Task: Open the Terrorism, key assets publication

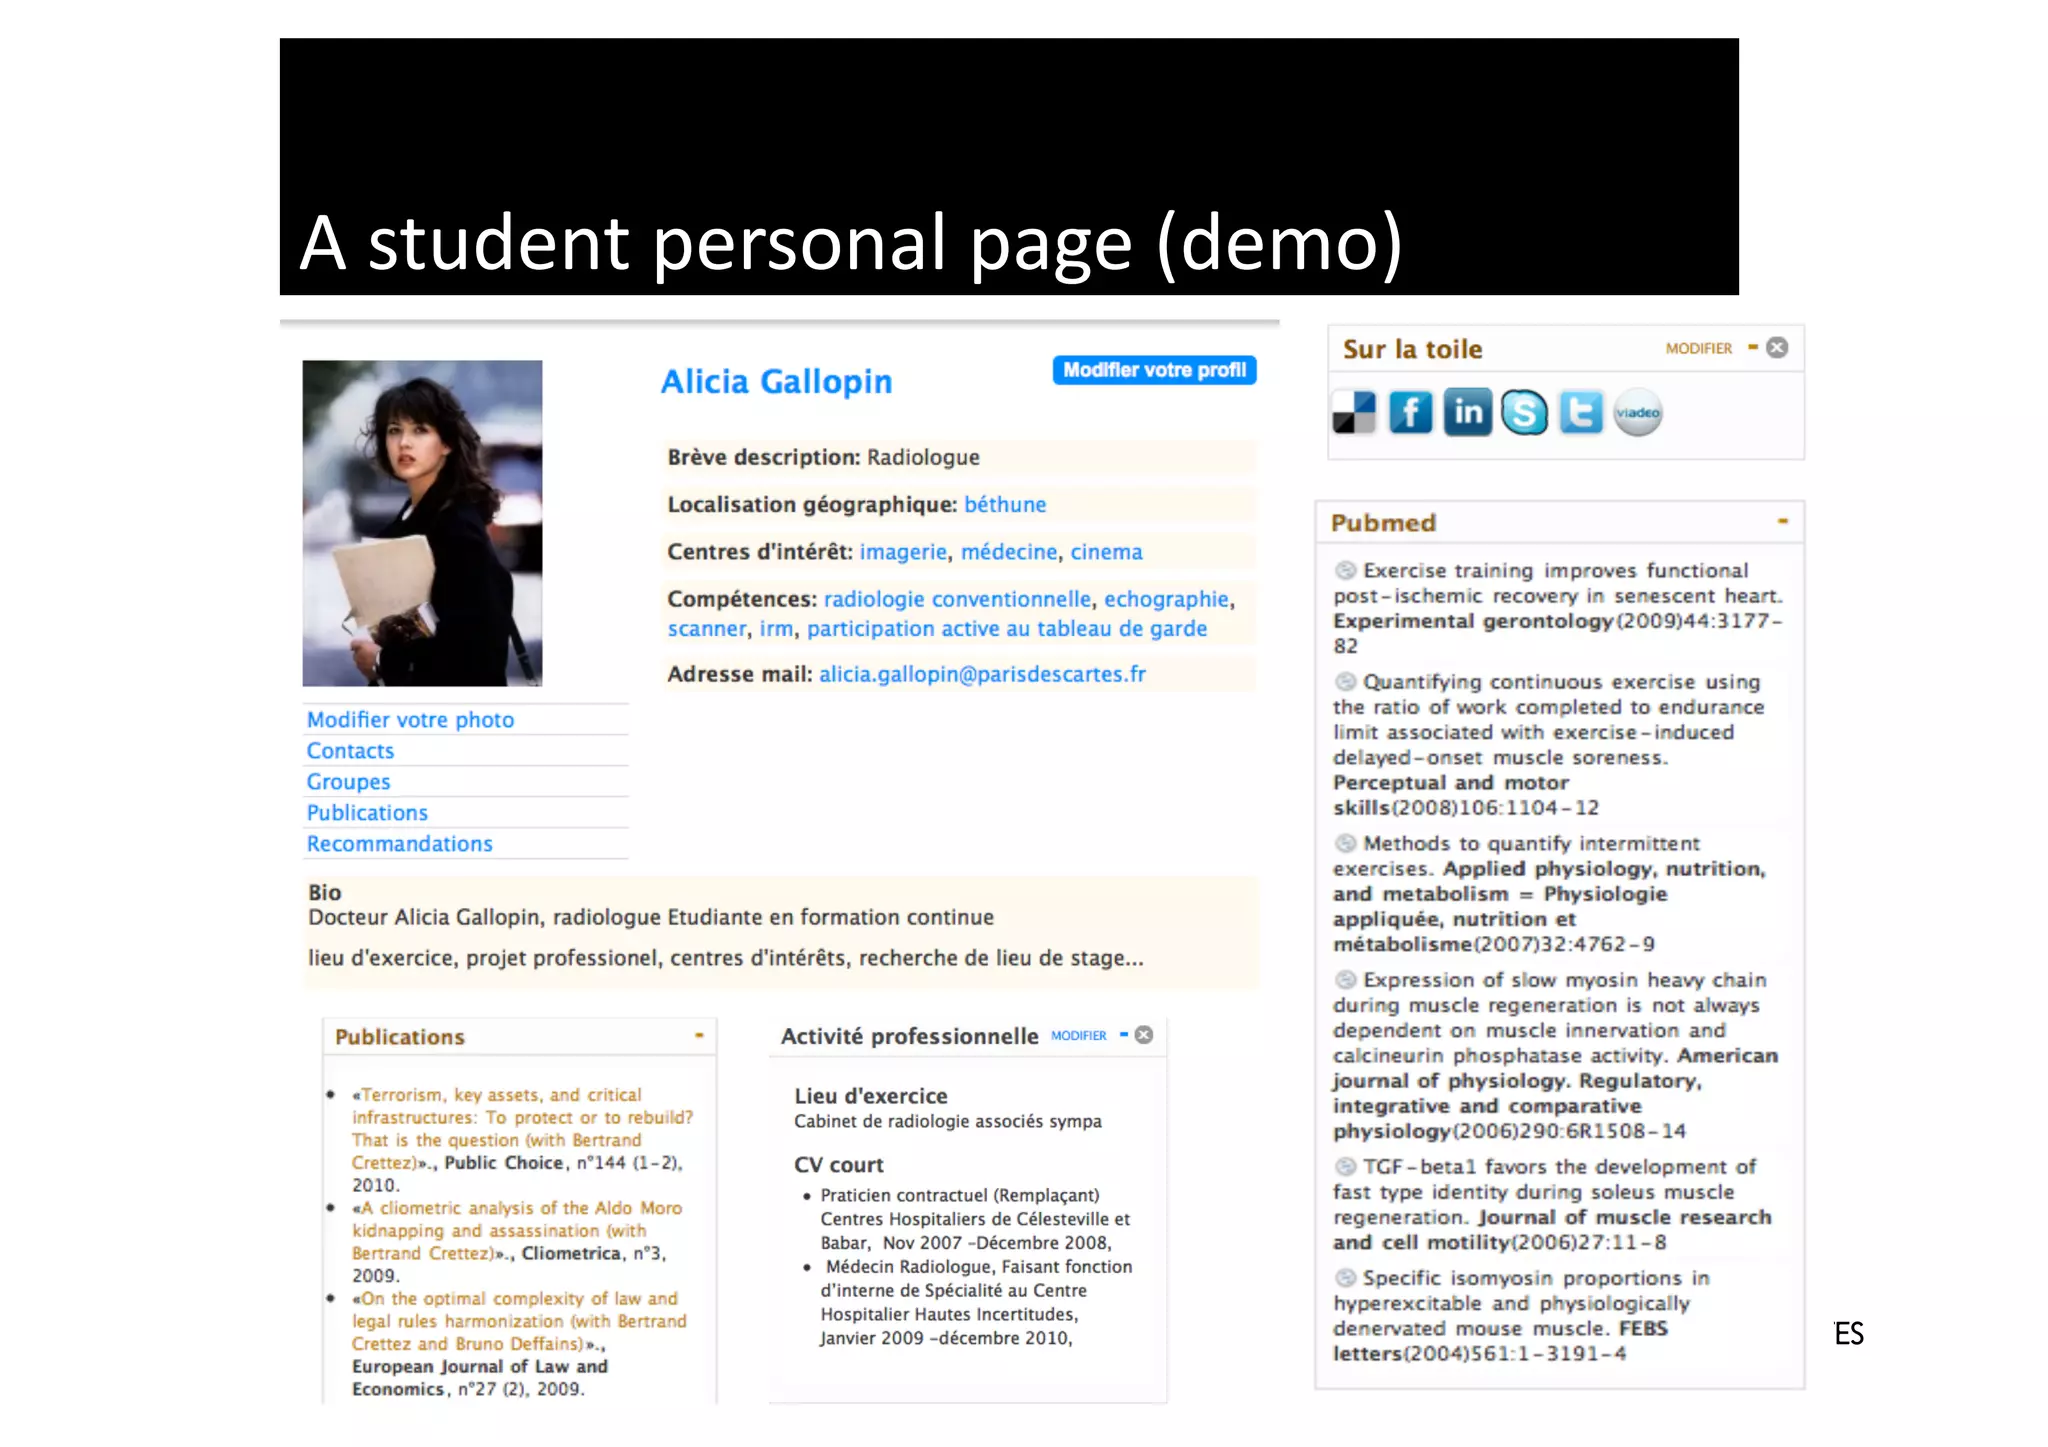Action: pyautogui.click(x=522, y=1128)
